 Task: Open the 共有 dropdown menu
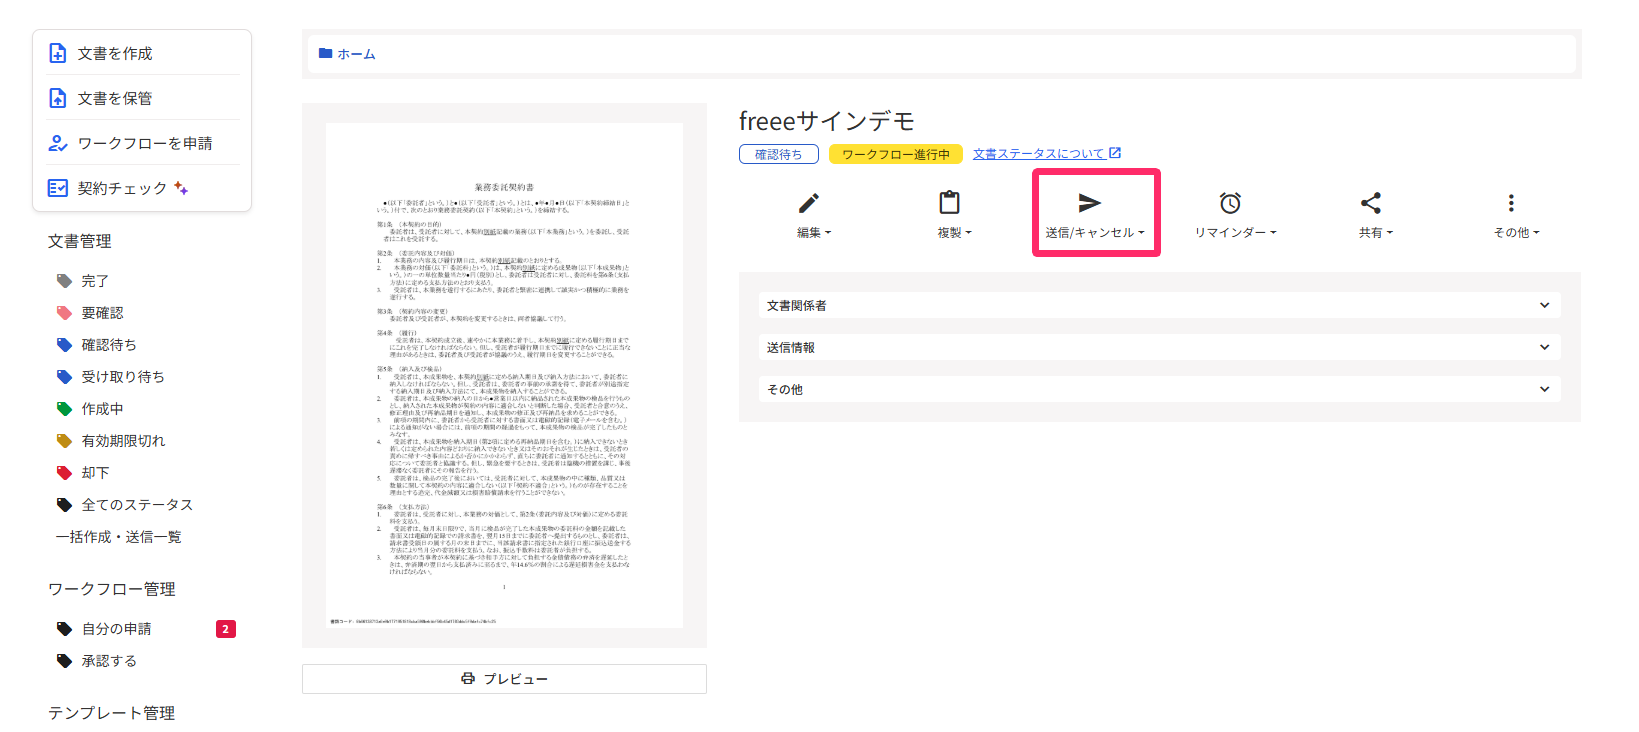click(1375, 233)
